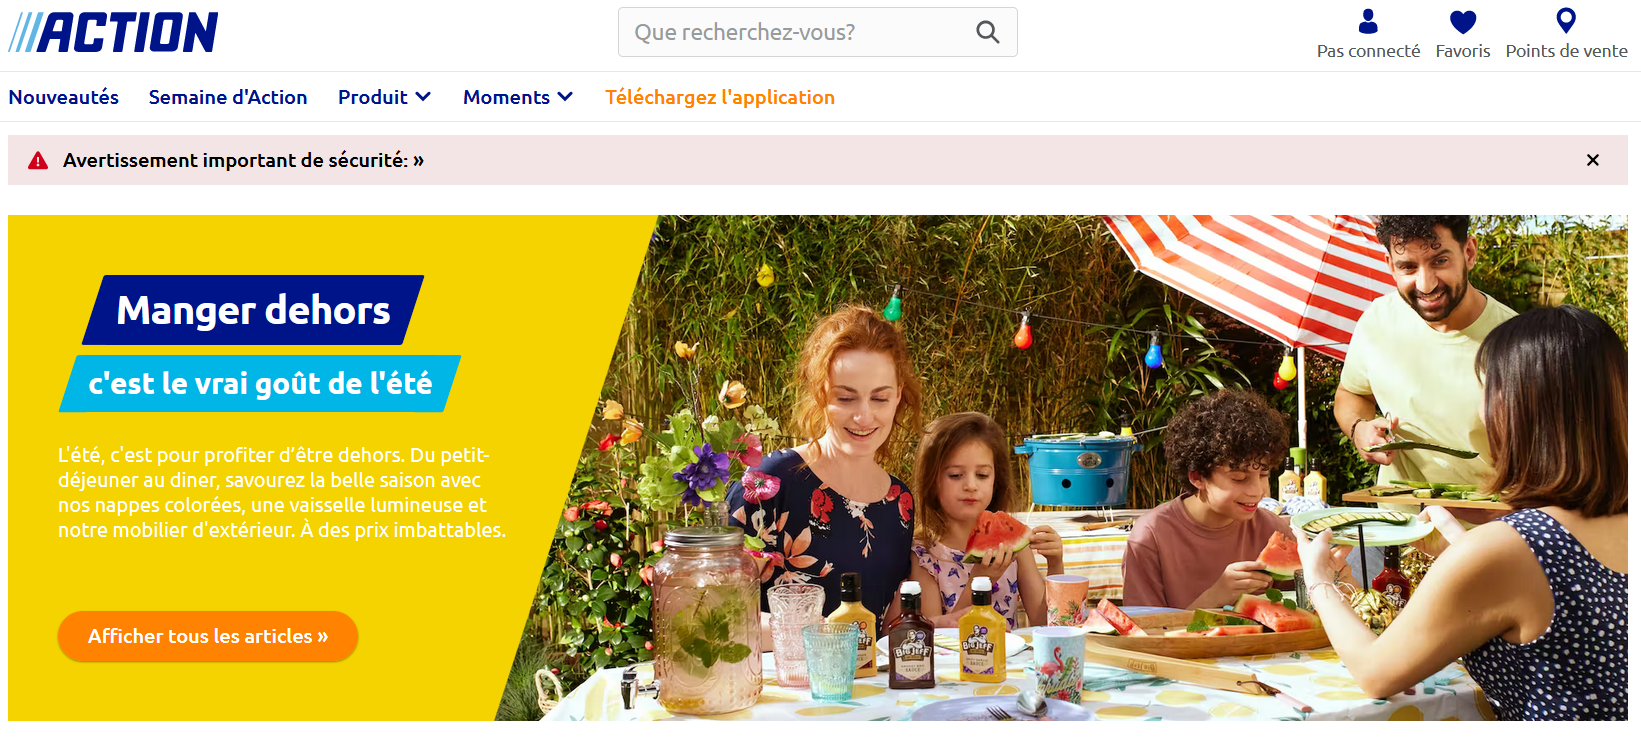Image resolution: width=1641 pixels, height=737 pixels.
Task: Click the chevron next to Produit
Action: point(423,97)
